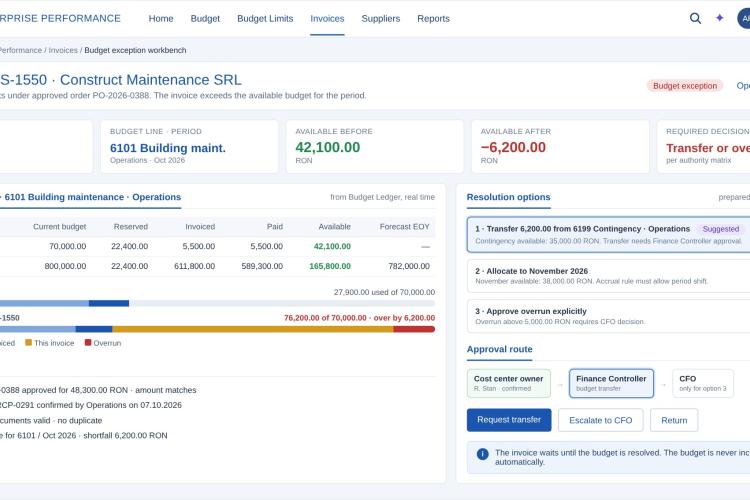Click the 165,800.00 available cell
Image resolution: width=750 pixels, height=500 pixels.
click(330, 266)
